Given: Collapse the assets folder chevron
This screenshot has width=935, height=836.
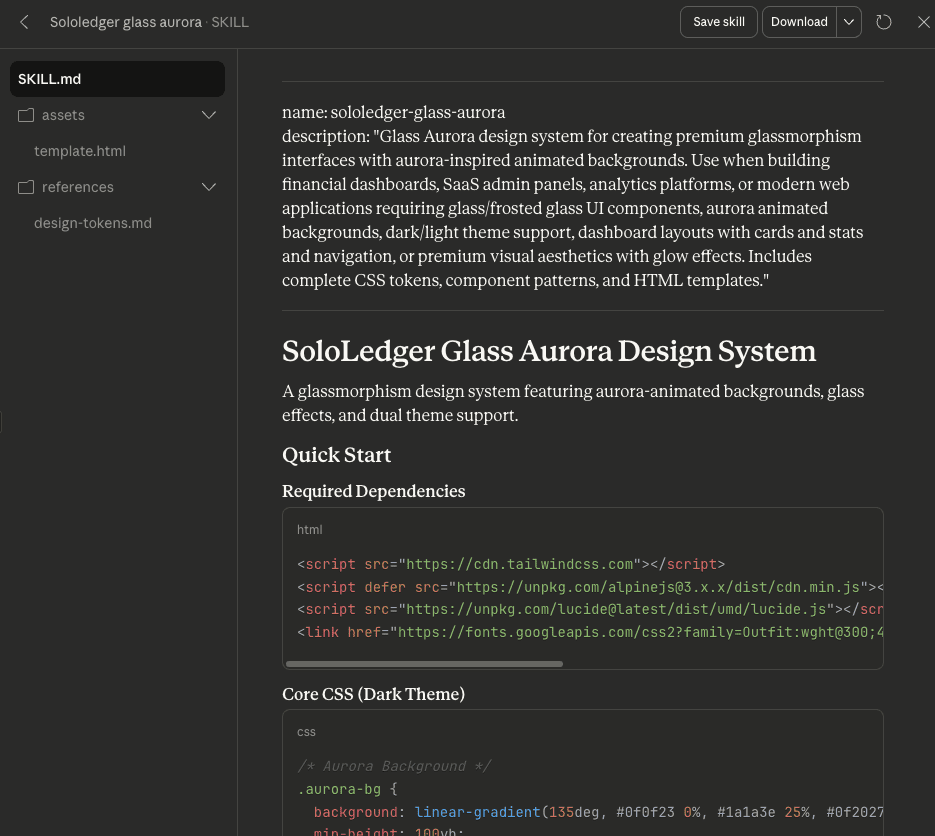Looking at the screenshot, I should pos(209,115).
